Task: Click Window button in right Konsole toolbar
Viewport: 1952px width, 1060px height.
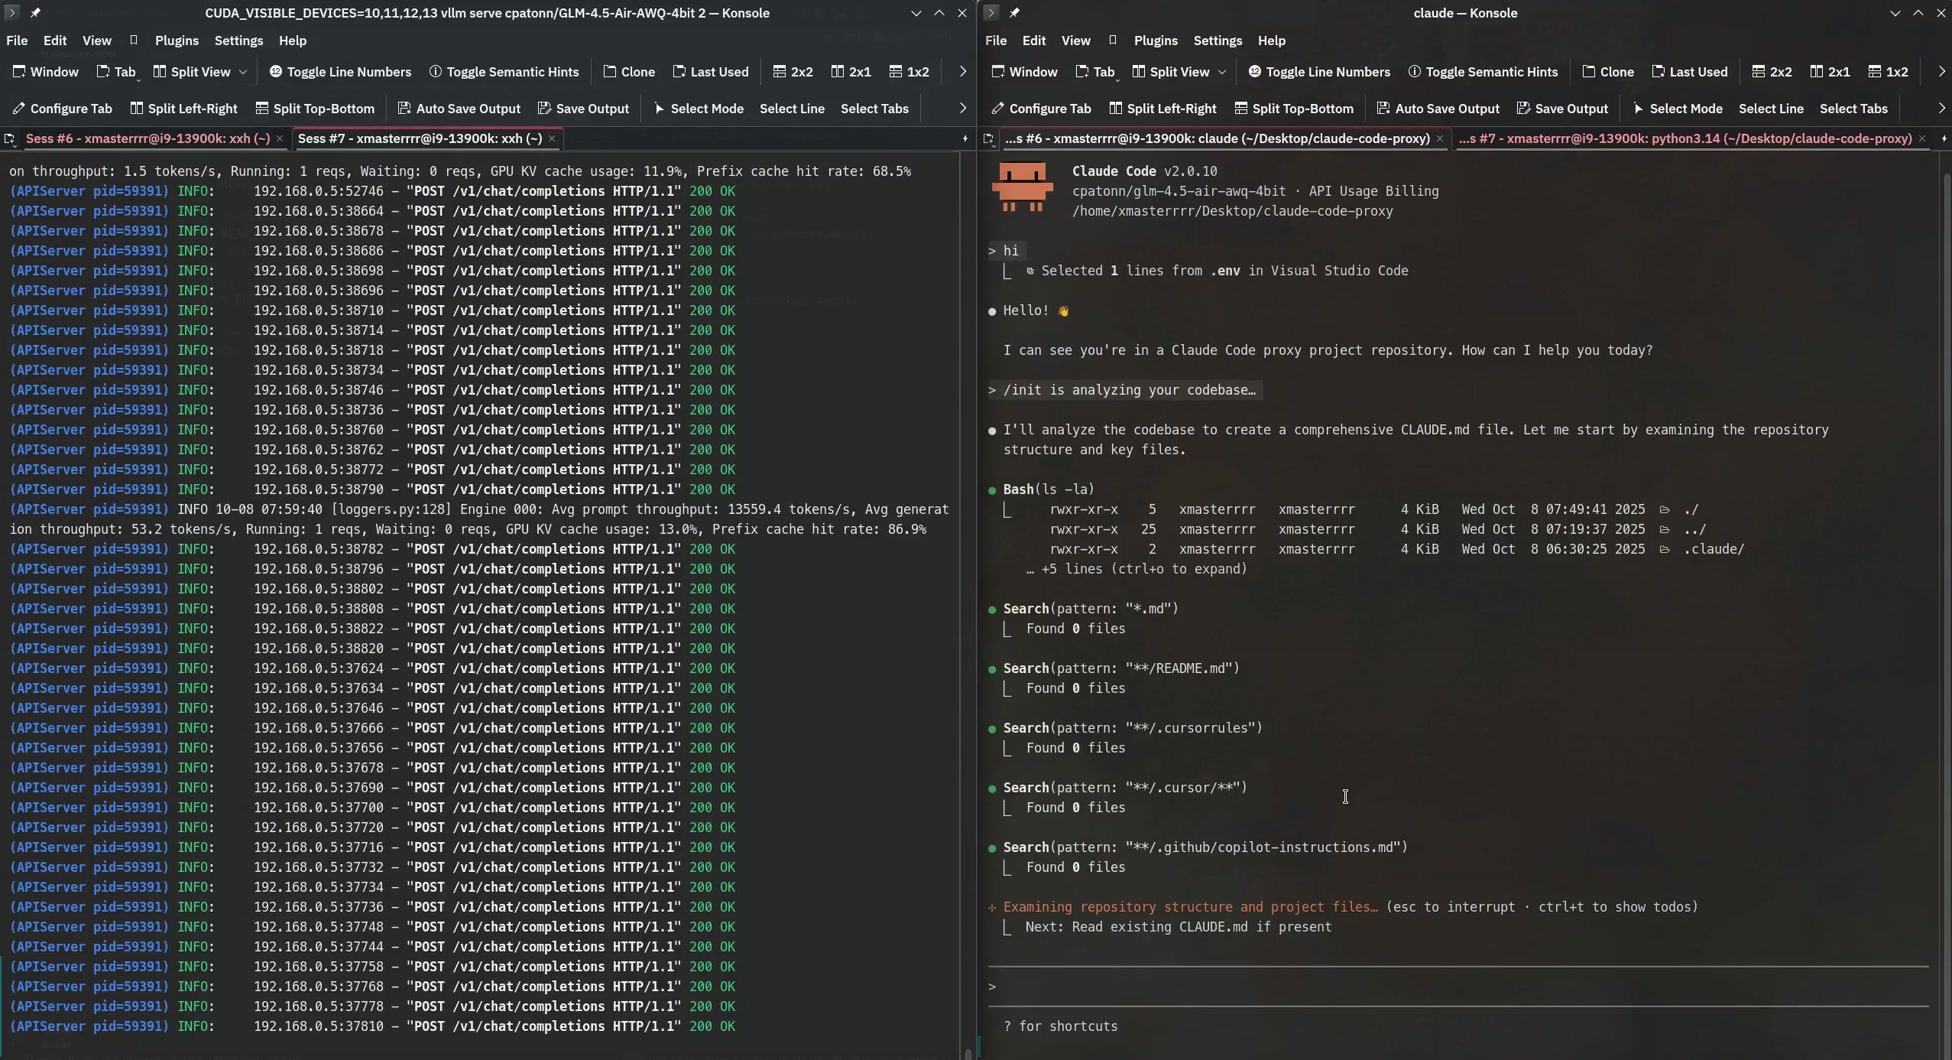Action: point(1024,72)
